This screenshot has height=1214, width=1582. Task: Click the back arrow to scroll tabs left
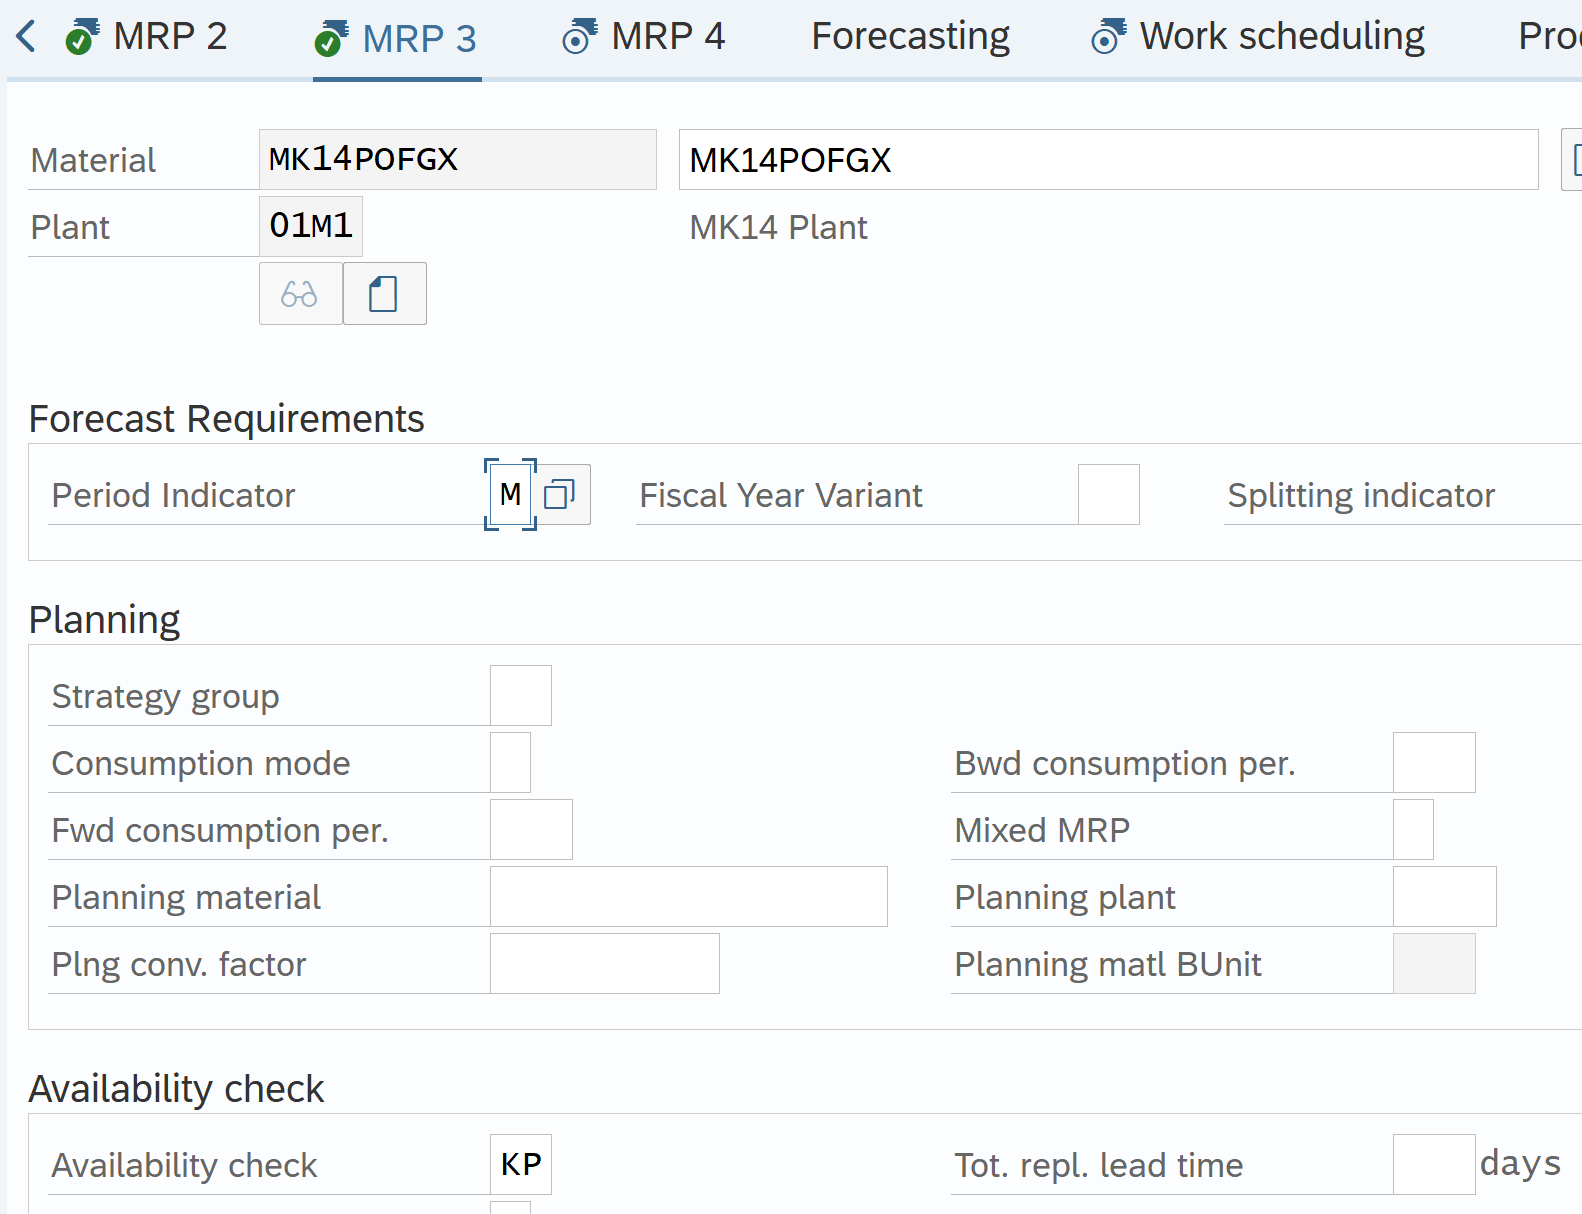[26, 37]
